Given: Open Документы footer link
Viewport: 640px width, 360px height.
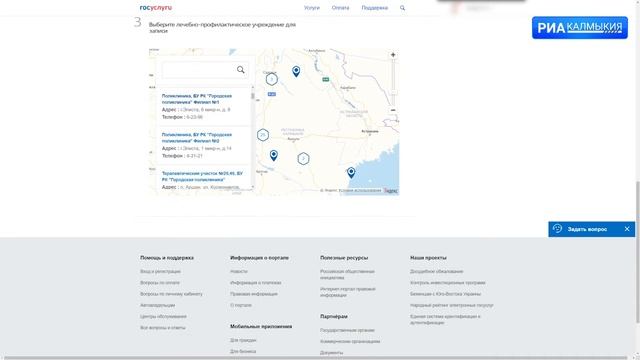Looking at the screenshot, I should 332,353.
